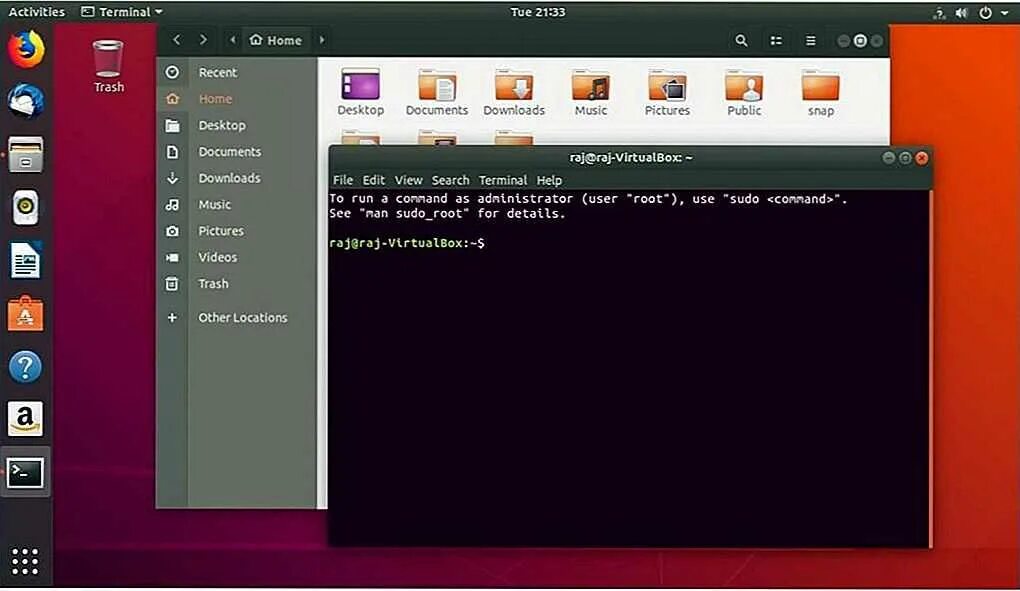Click the power icon in system tray

pyautogui.click(x=986, y=12)
